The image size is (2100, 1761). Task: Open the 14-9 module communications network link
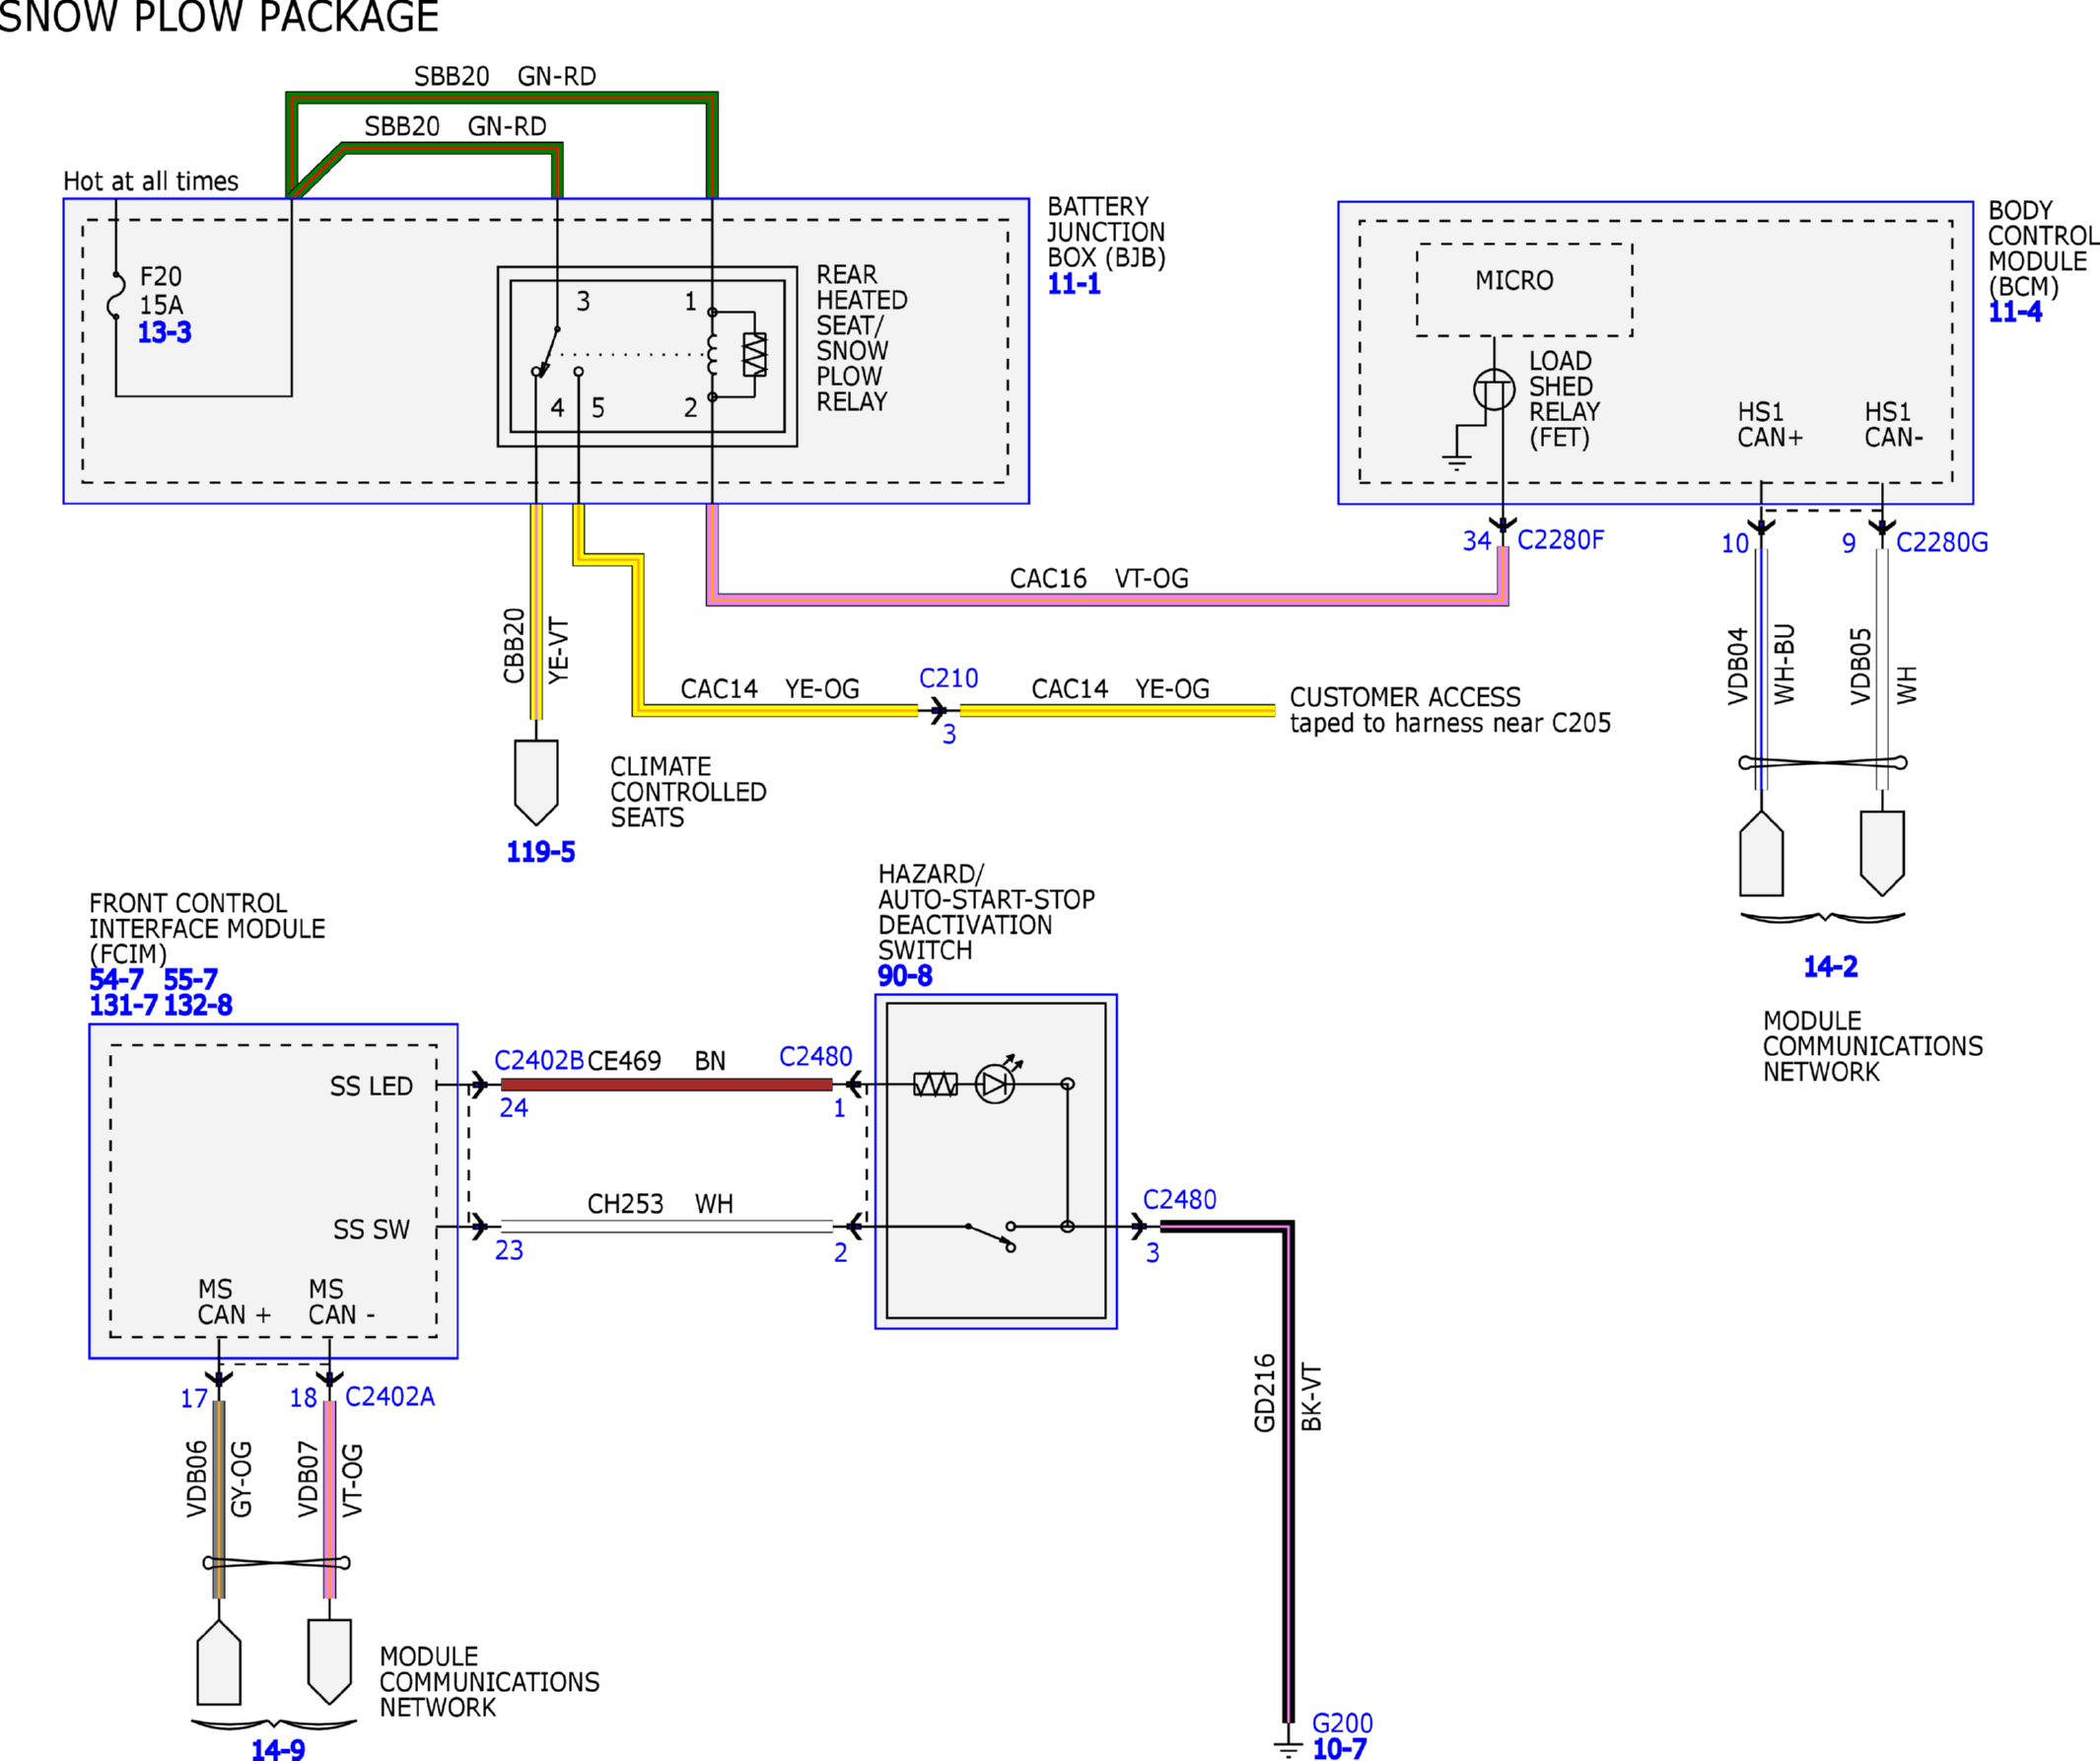tap(278, 1750)
